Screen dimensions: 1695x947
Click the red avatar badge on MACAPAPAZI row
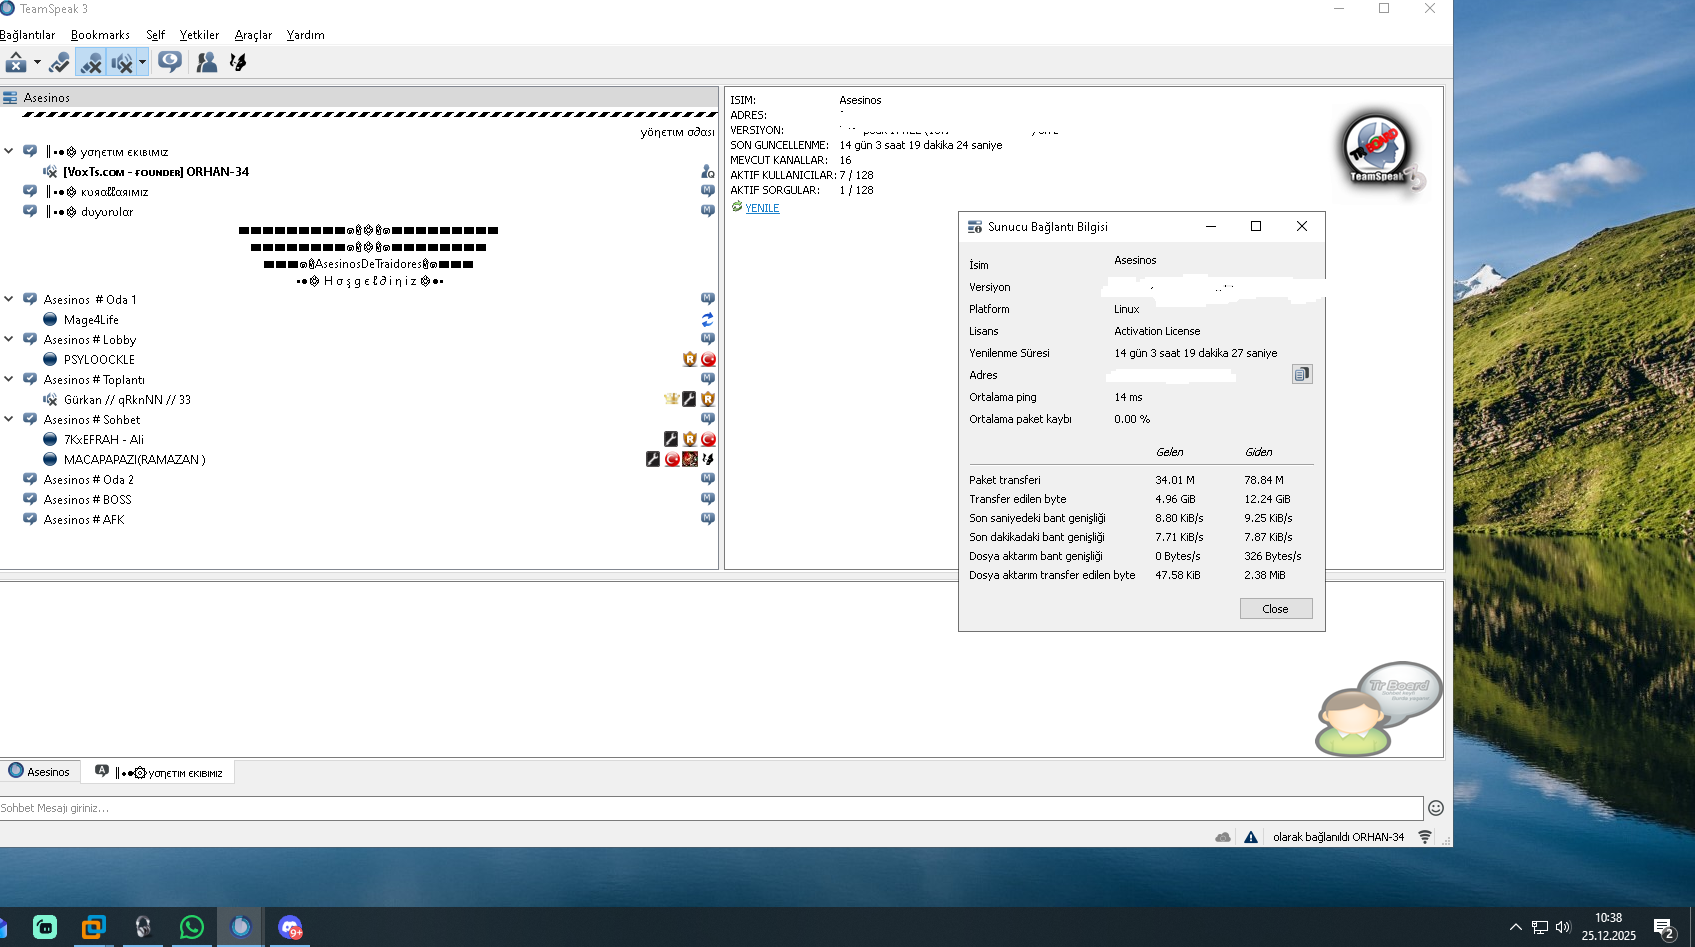click(x=690, y=459)
